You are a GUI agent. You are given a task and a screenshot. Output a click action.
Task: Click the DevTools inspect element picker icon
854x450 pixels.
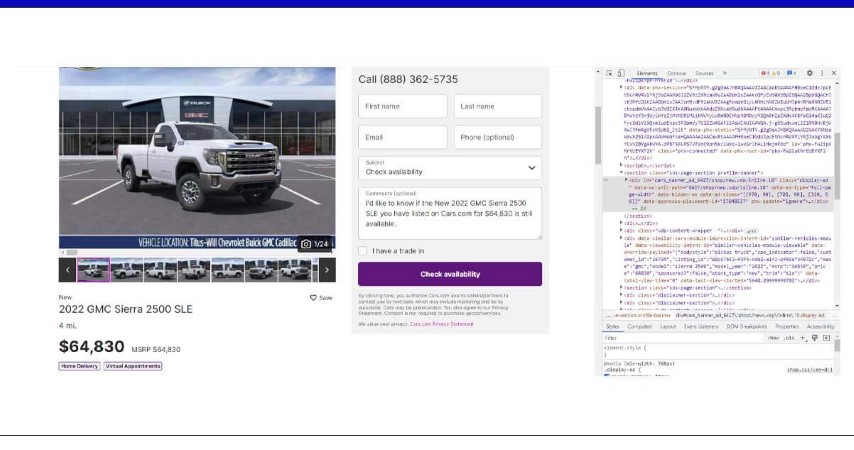tap(609, 73)
